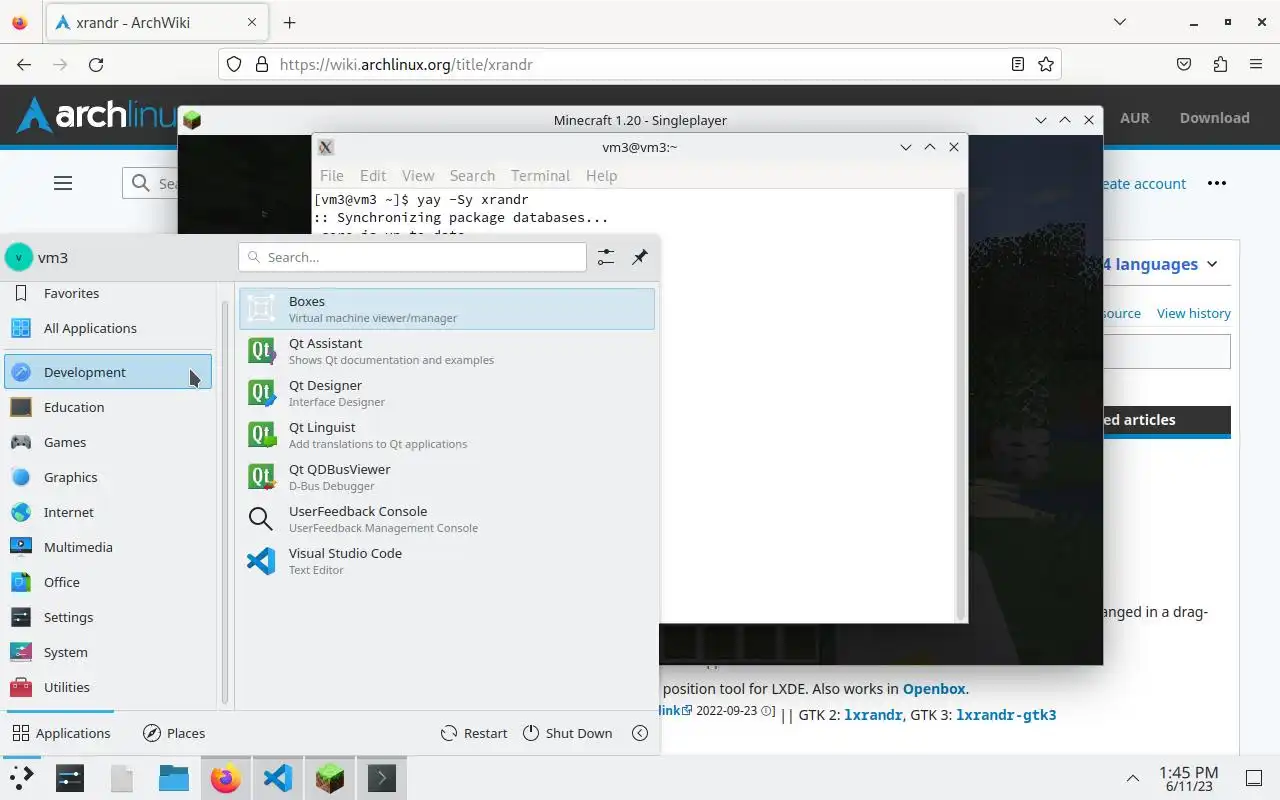
Task: Click the vm3 user avatar
Action: 19,257
